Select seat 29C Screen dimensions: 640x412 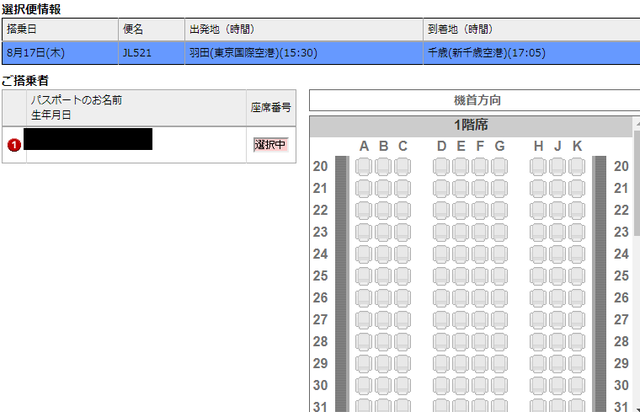[x=402, y=363]
